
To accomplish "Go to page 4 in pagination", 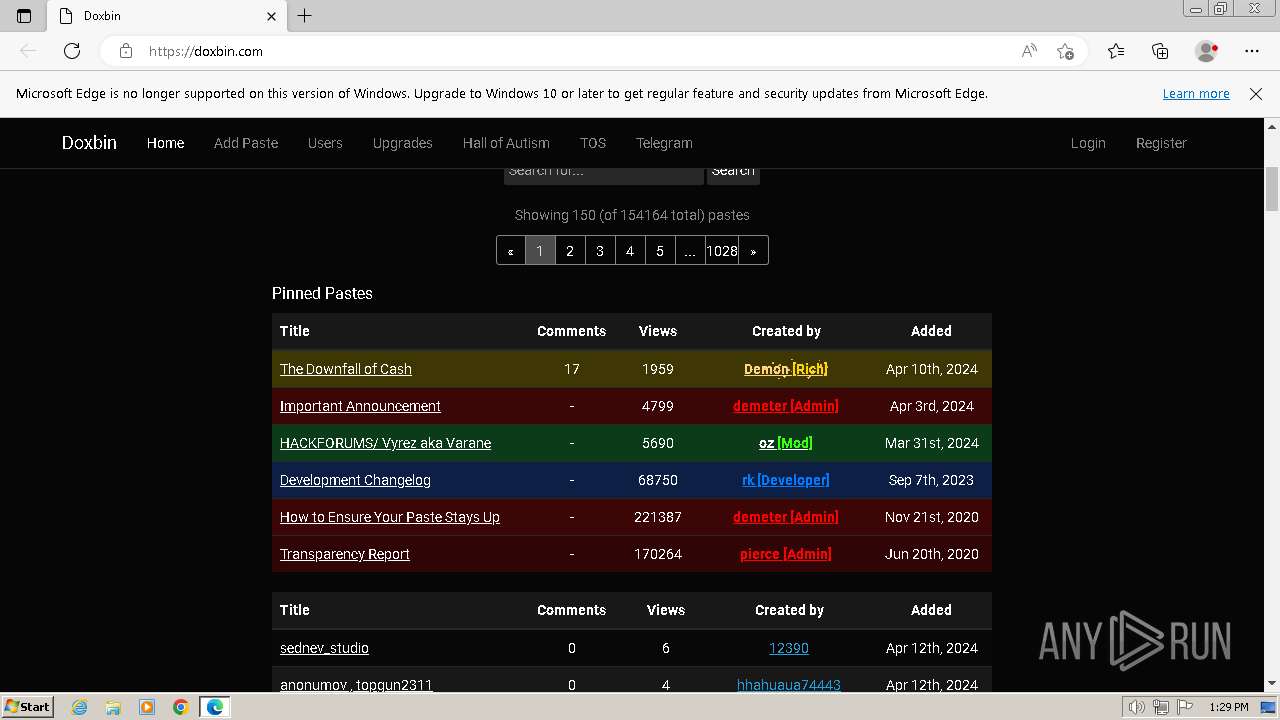I will tap(630, 250).
